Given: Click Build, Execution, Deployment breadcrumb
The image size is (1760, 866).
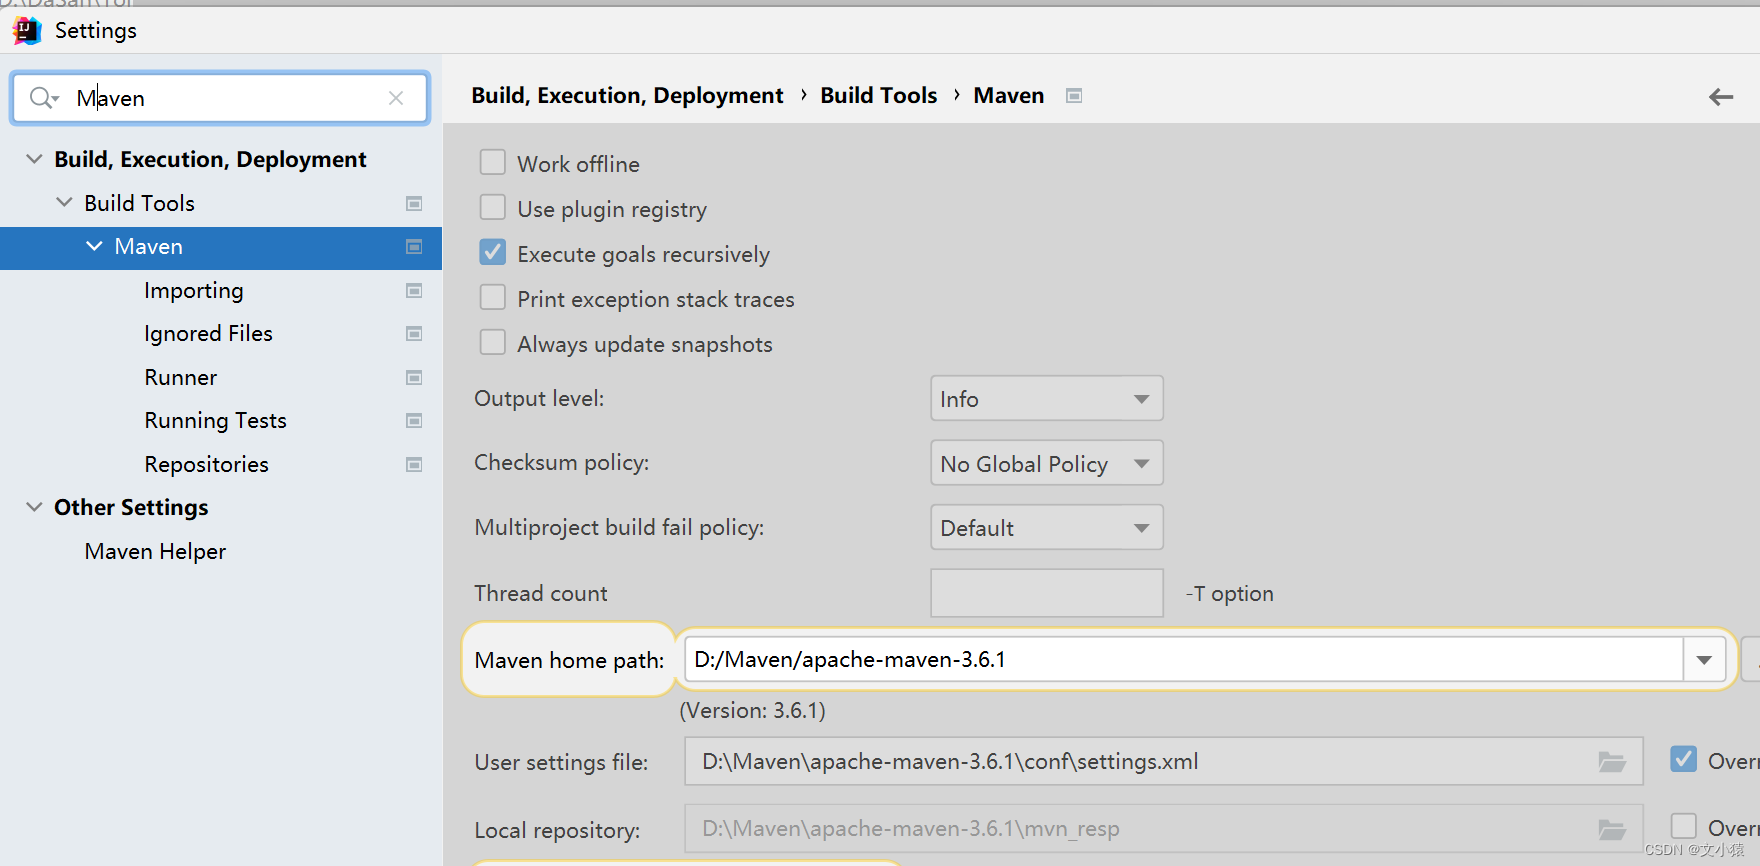Looking at the screenshot, I should pos(627,96).
